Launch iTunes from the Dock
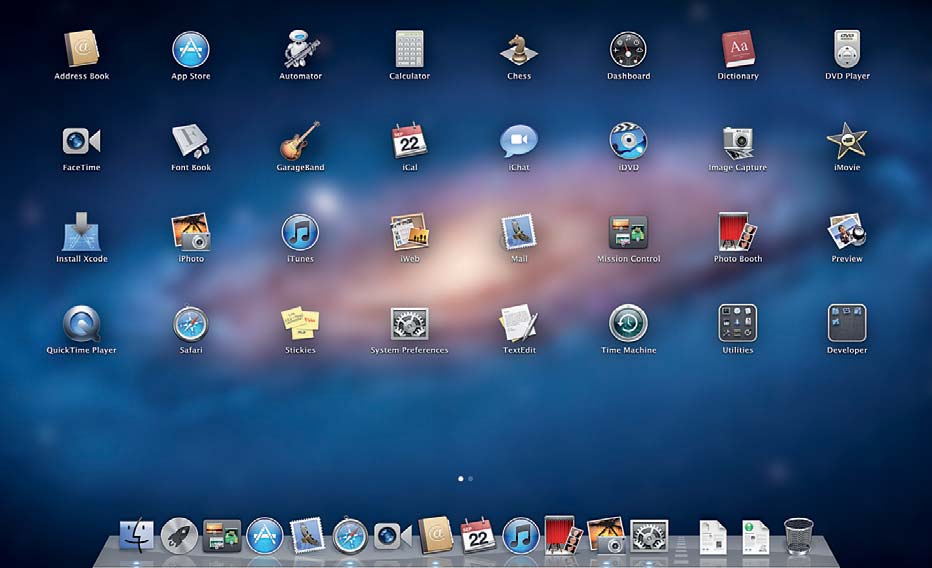The height and width of the screenshot is (568, 932). click(521, 535)
